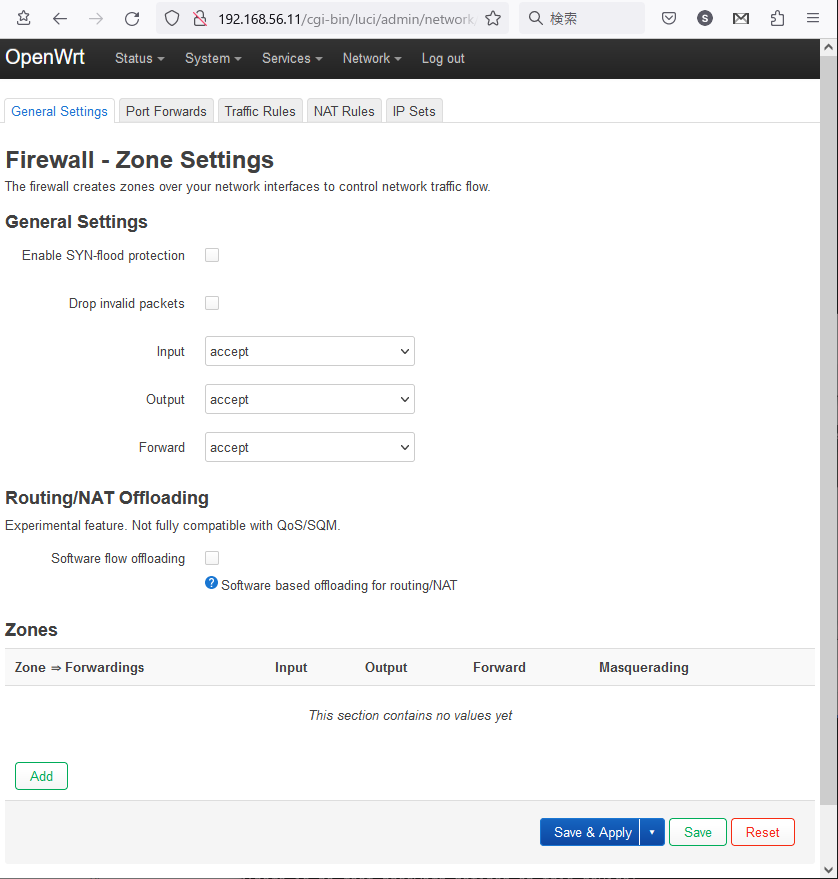Image resolution: width=838 pixels, height=879 pixels.
Task: Click the Reset button
Action: click(762, 831)
